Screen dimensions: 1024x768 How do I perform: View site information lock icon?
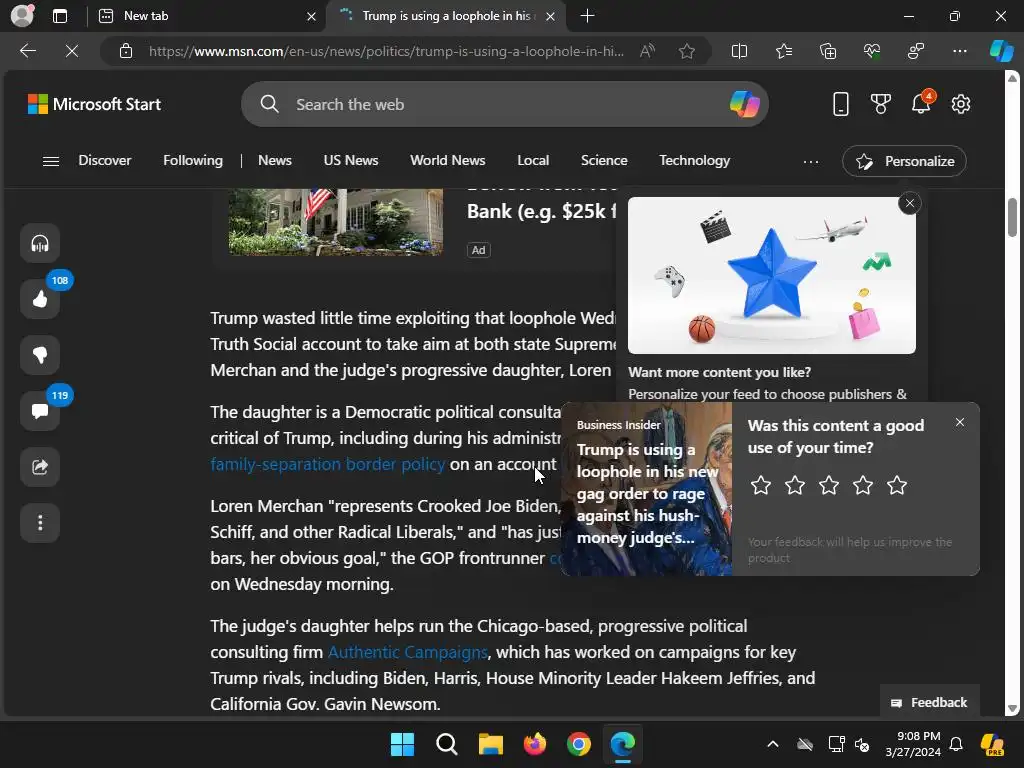126,51
